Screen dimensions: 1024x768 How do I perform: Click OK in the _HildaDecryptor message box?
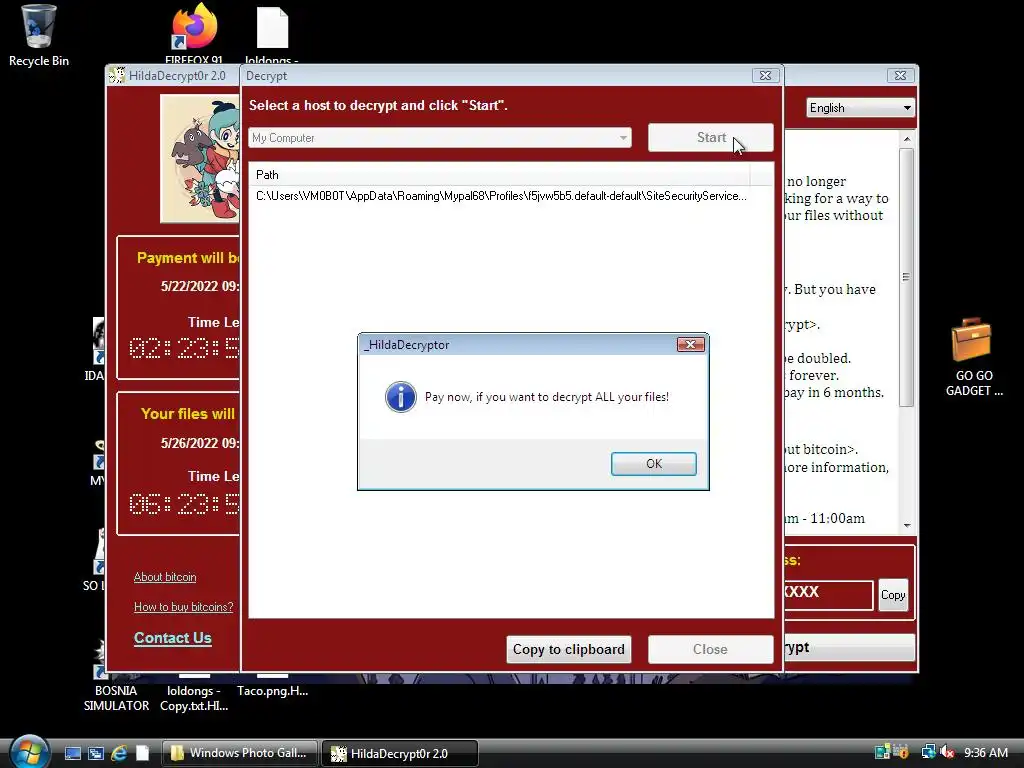[653, 464]
